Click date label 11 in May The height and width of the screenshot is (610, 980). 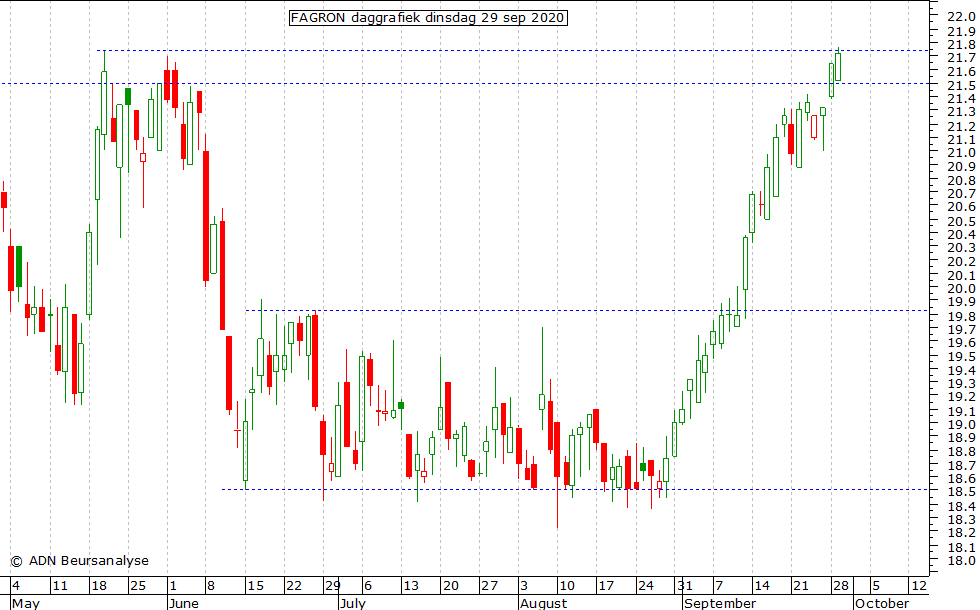click(x=59, y=586)
